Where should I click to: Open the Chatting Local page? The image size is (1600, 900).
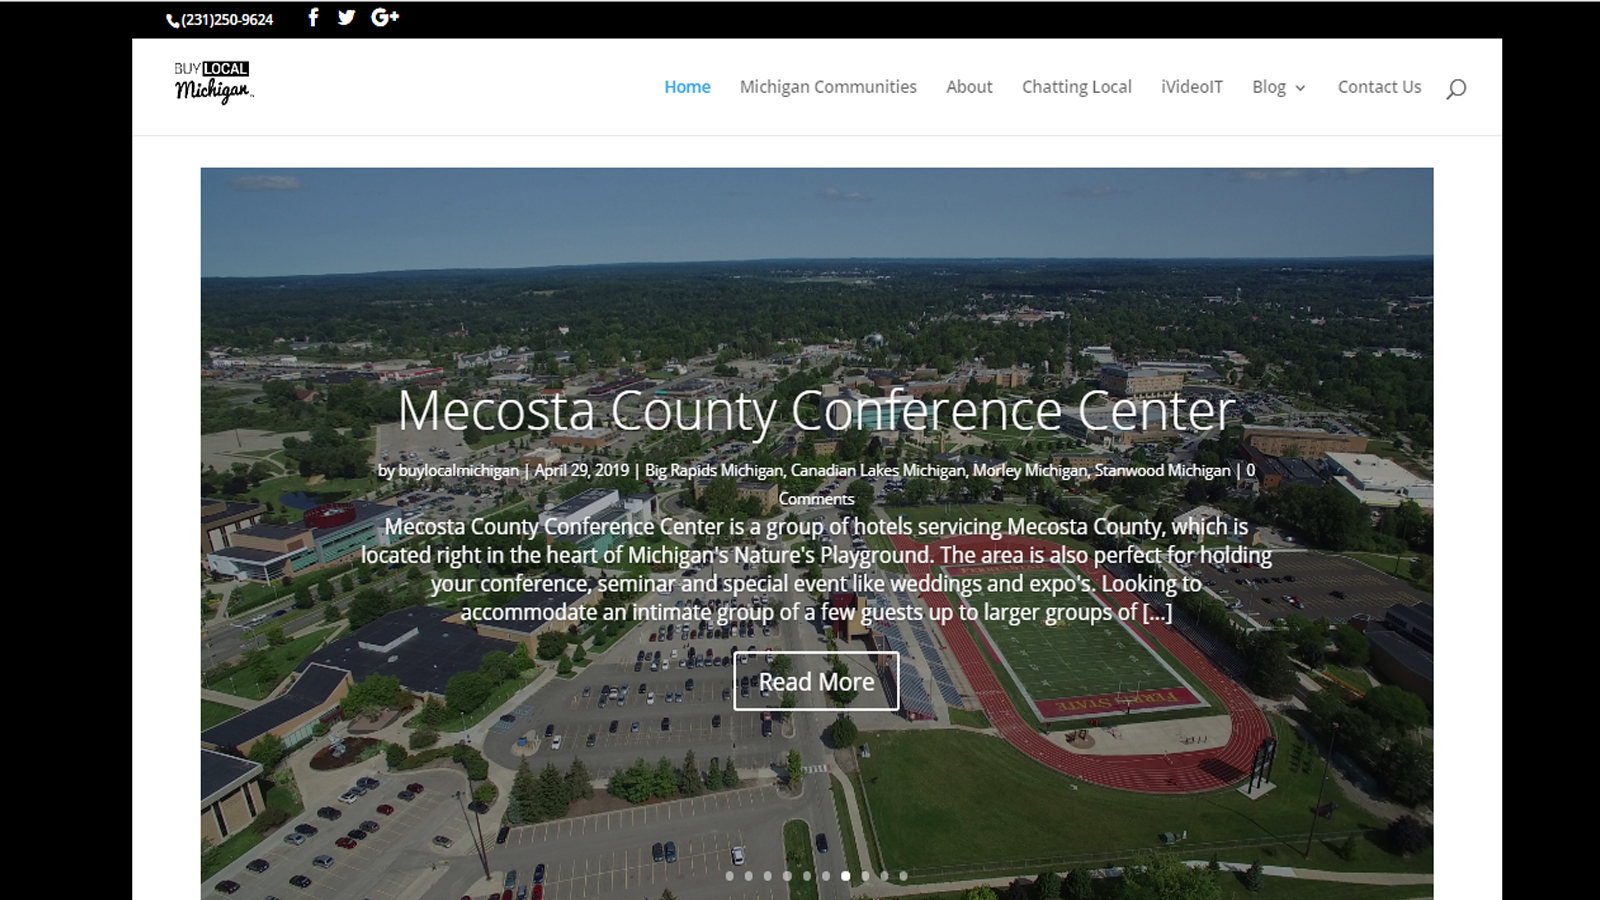tap(1077, 87)
